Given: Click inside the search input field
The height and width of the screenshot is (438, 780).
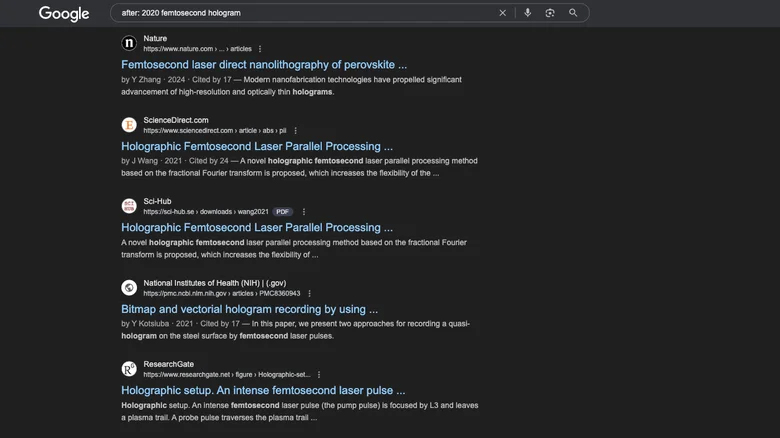Looking at the screenshot, I should pos(300,13).
